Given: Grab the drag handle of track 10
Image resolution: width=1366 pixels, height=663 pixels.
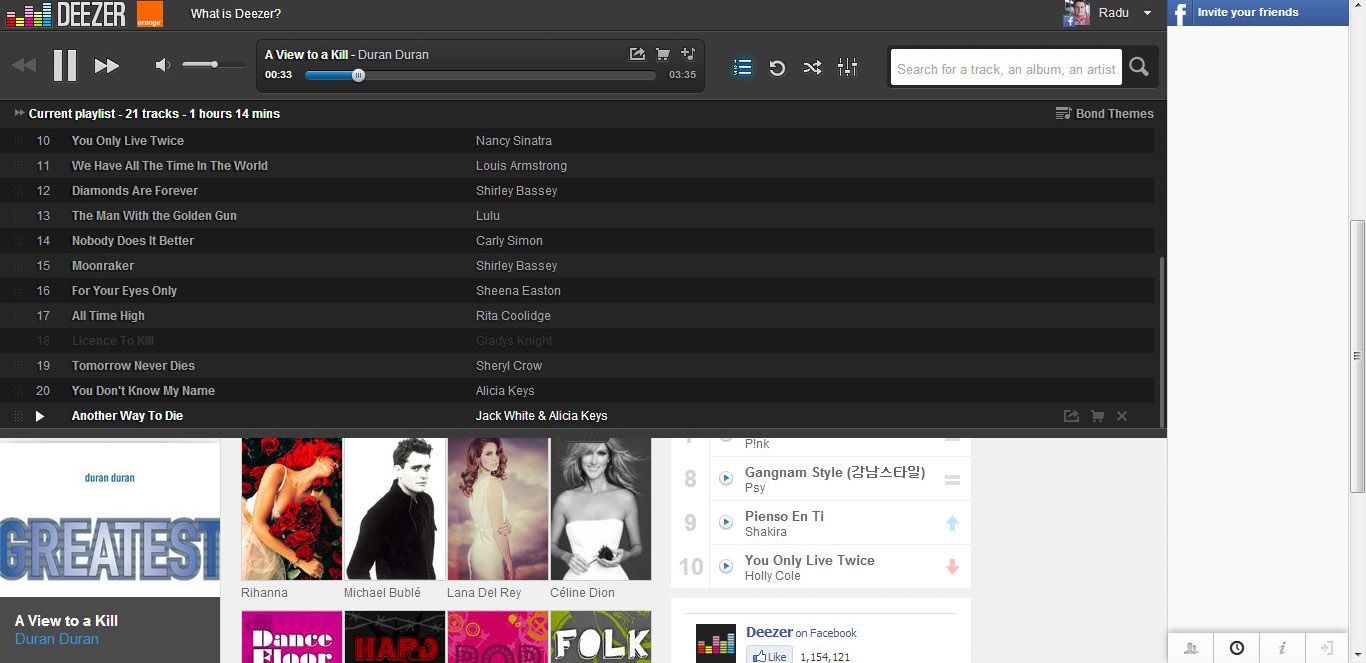Looking at the screenshot, I should coord(17,141).
